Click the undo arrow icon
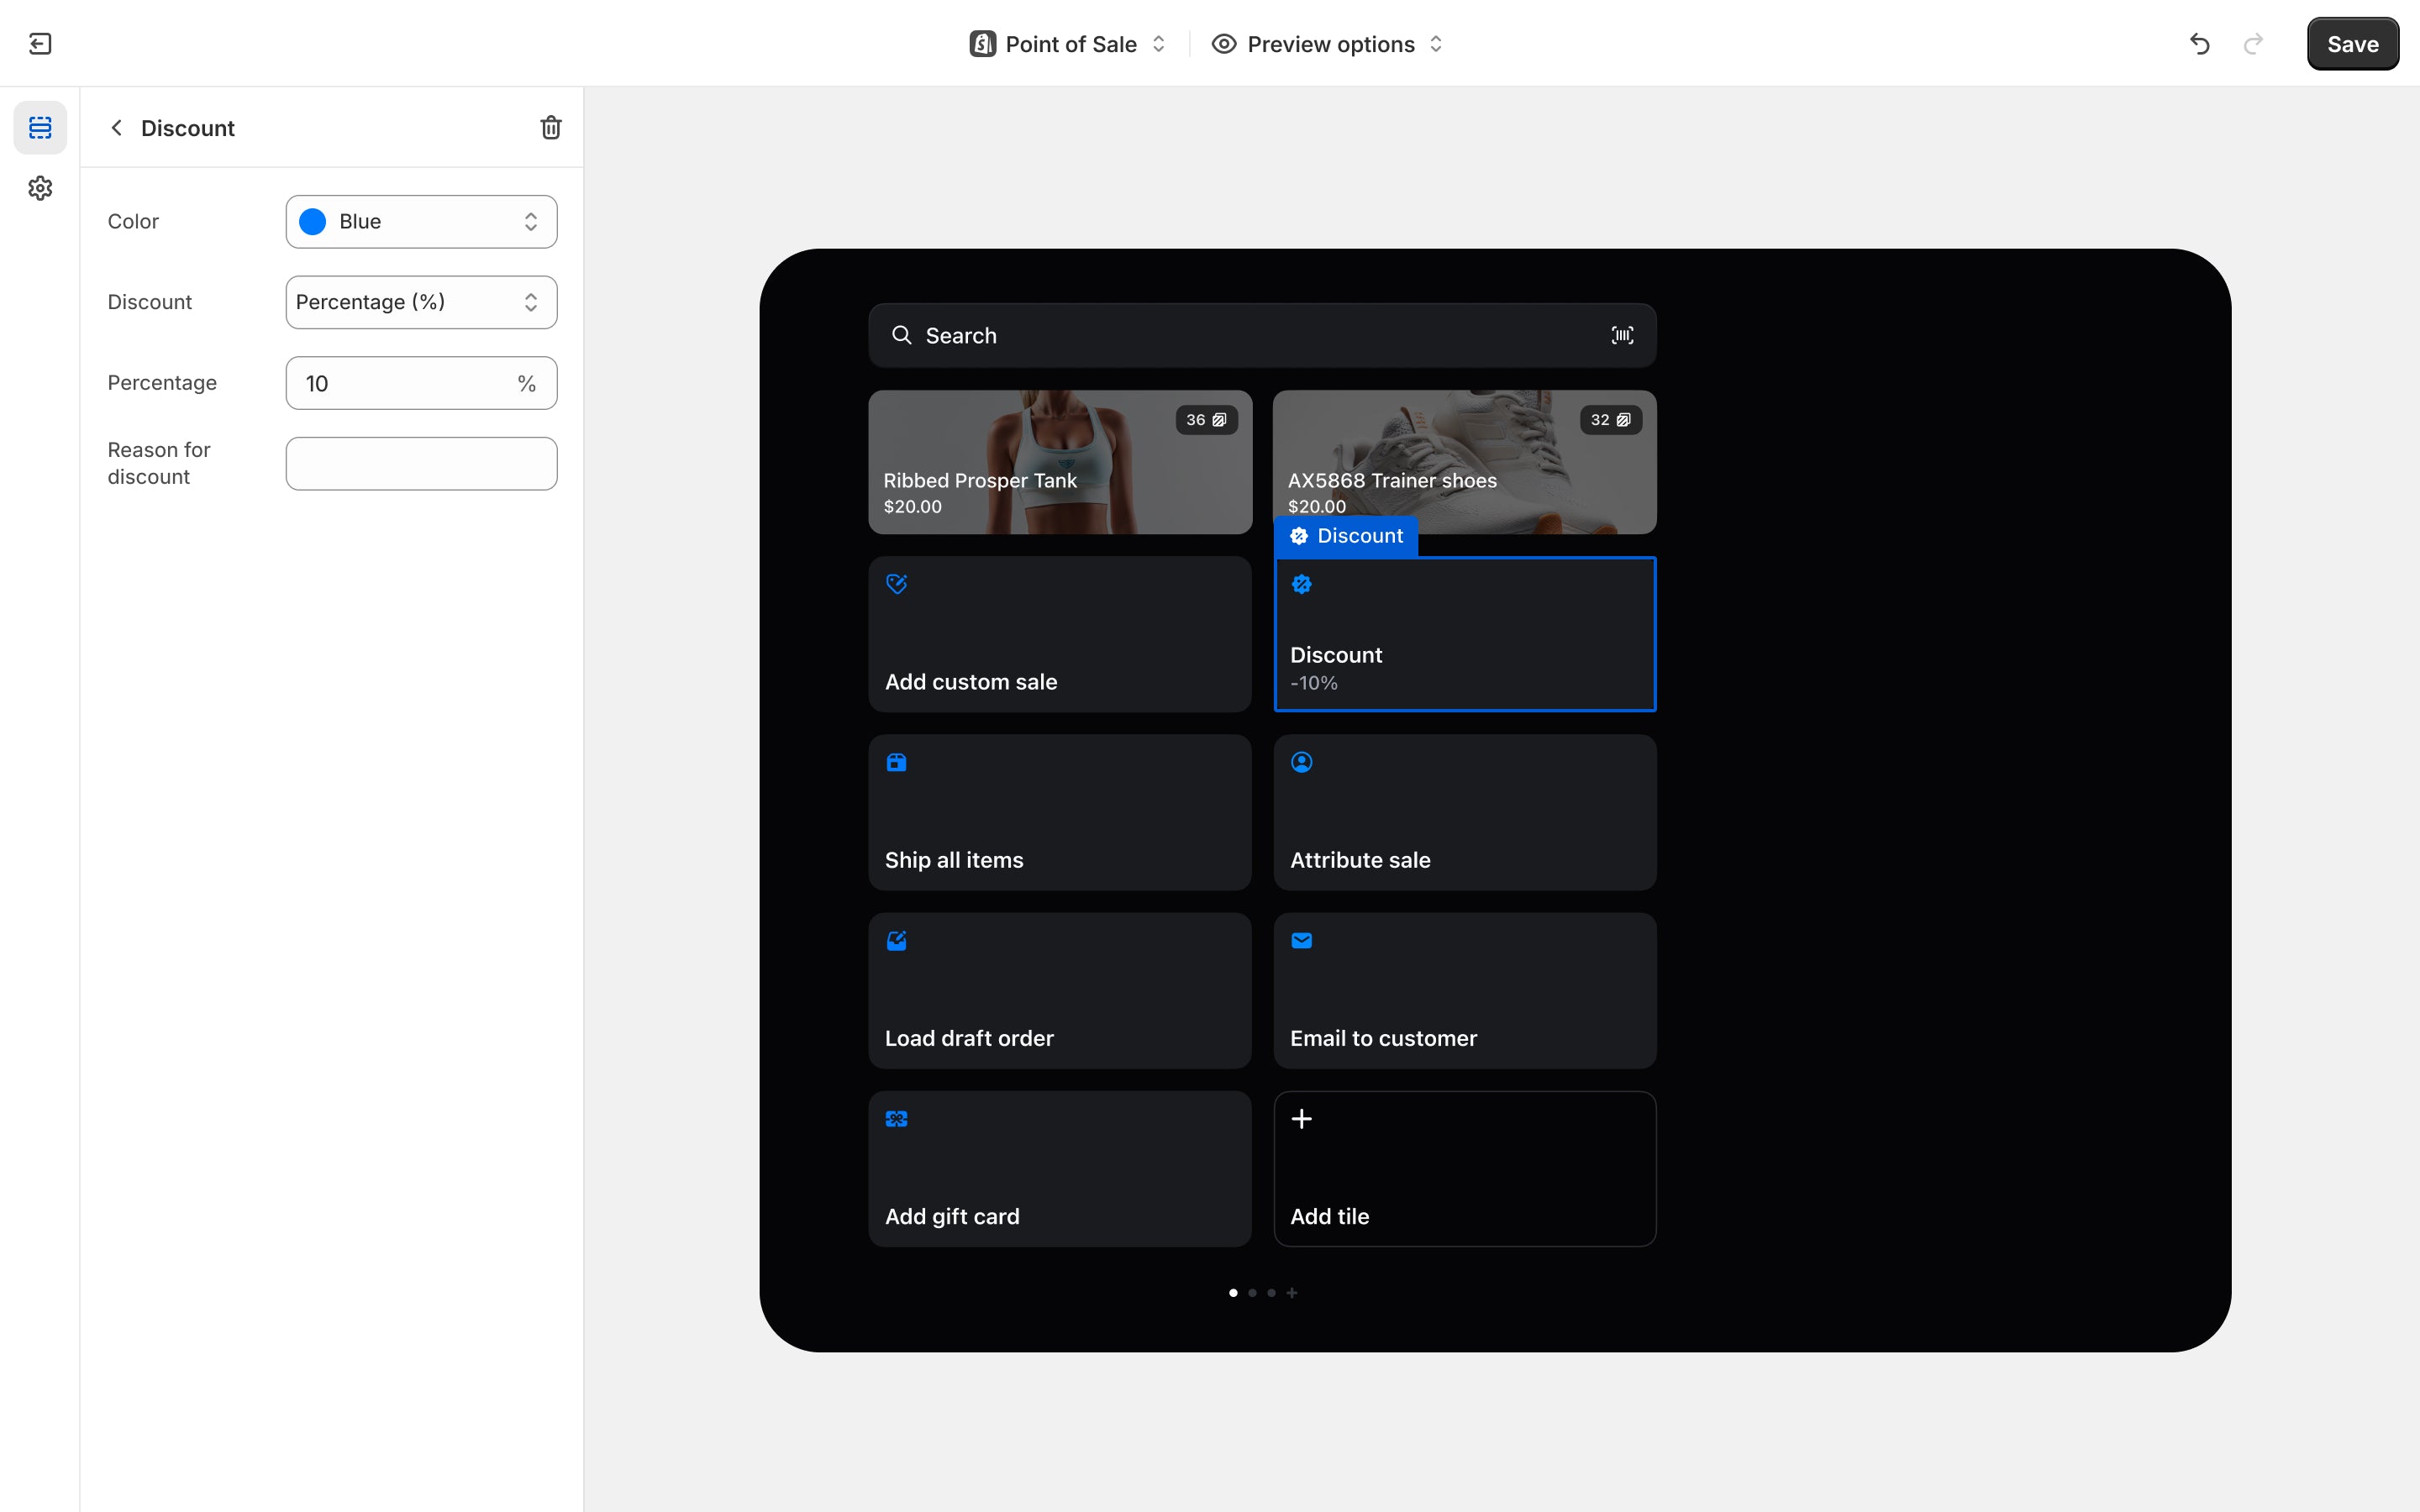The image size is (2420, 1512). pyautogui.click(x=2200, y=44)
